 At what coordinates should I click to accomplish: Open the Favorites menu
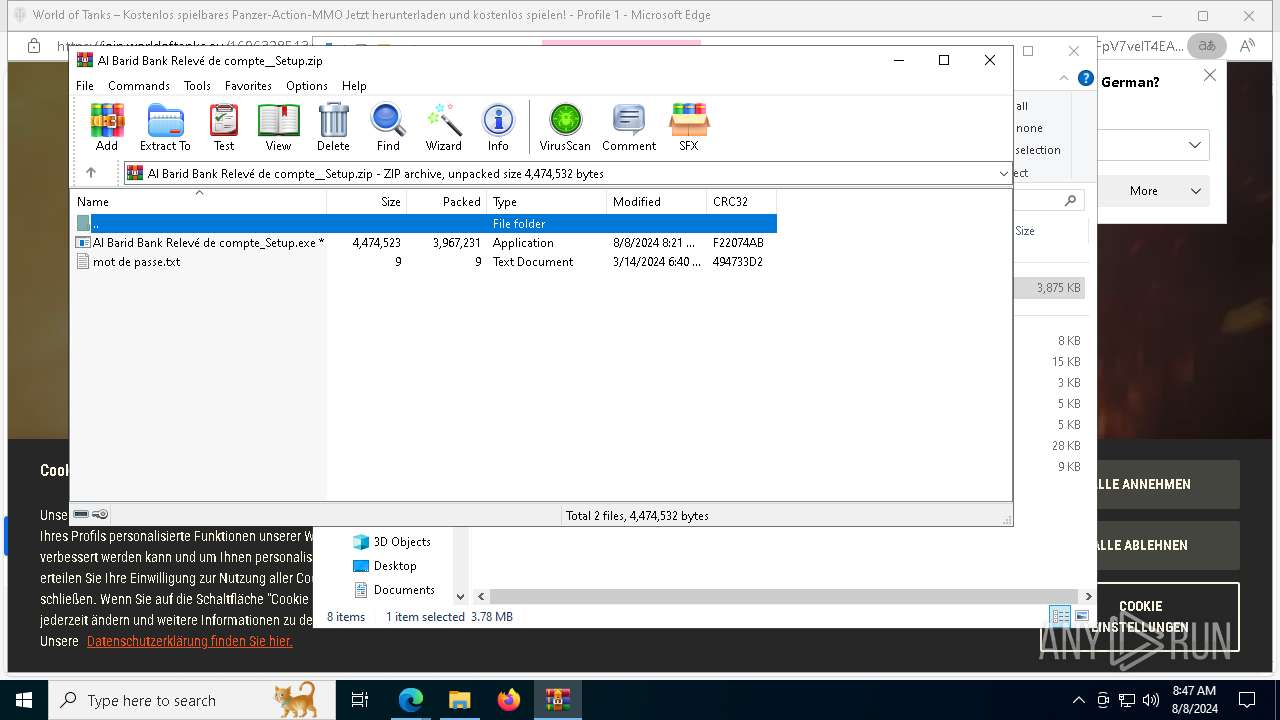pyautogui.click(x=248, y=86)
